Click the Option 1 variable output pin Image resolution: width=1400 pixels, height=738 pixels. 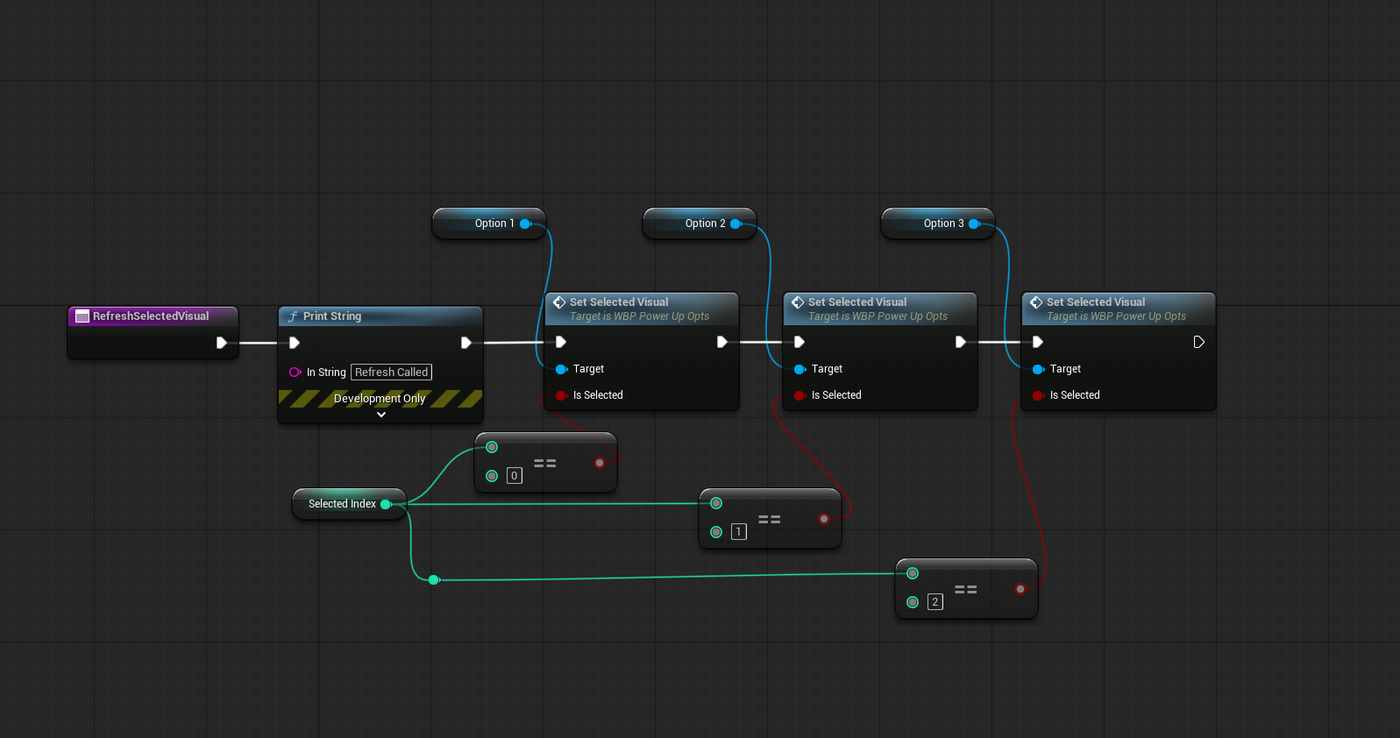pyautogui.click(x=525, y=224)
